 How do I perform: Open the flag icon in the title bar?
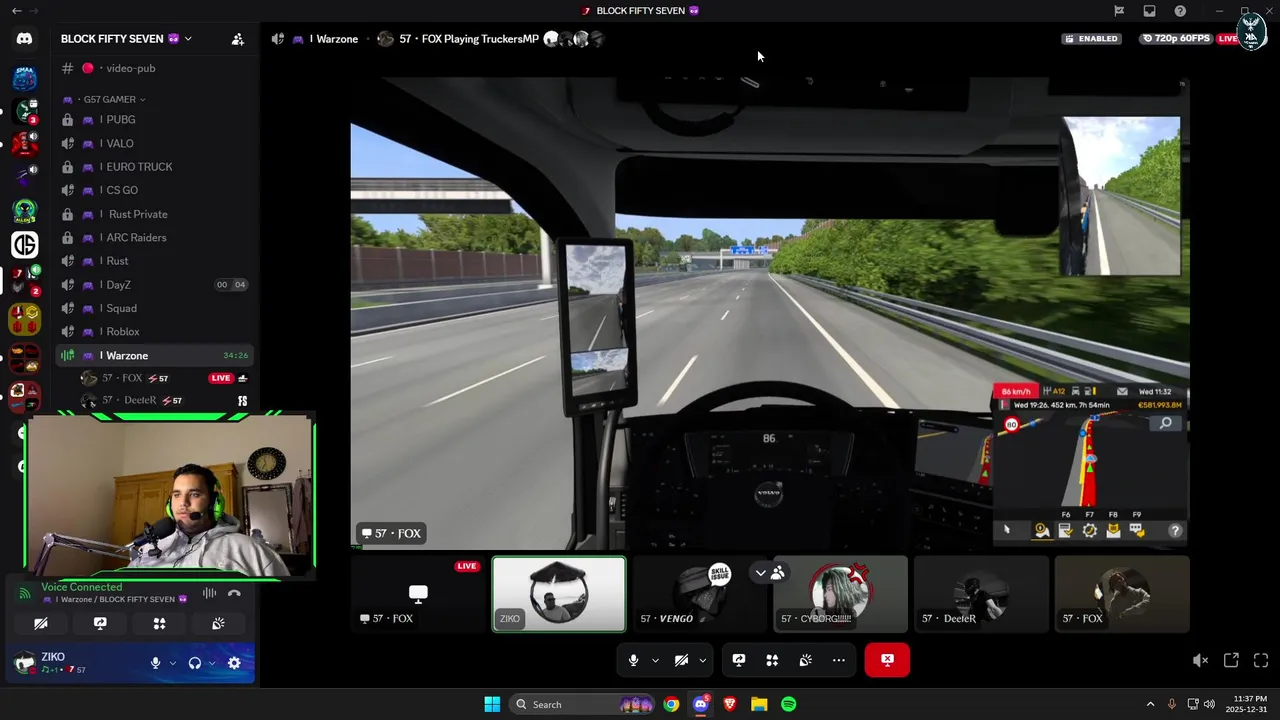click(1119, 11)
